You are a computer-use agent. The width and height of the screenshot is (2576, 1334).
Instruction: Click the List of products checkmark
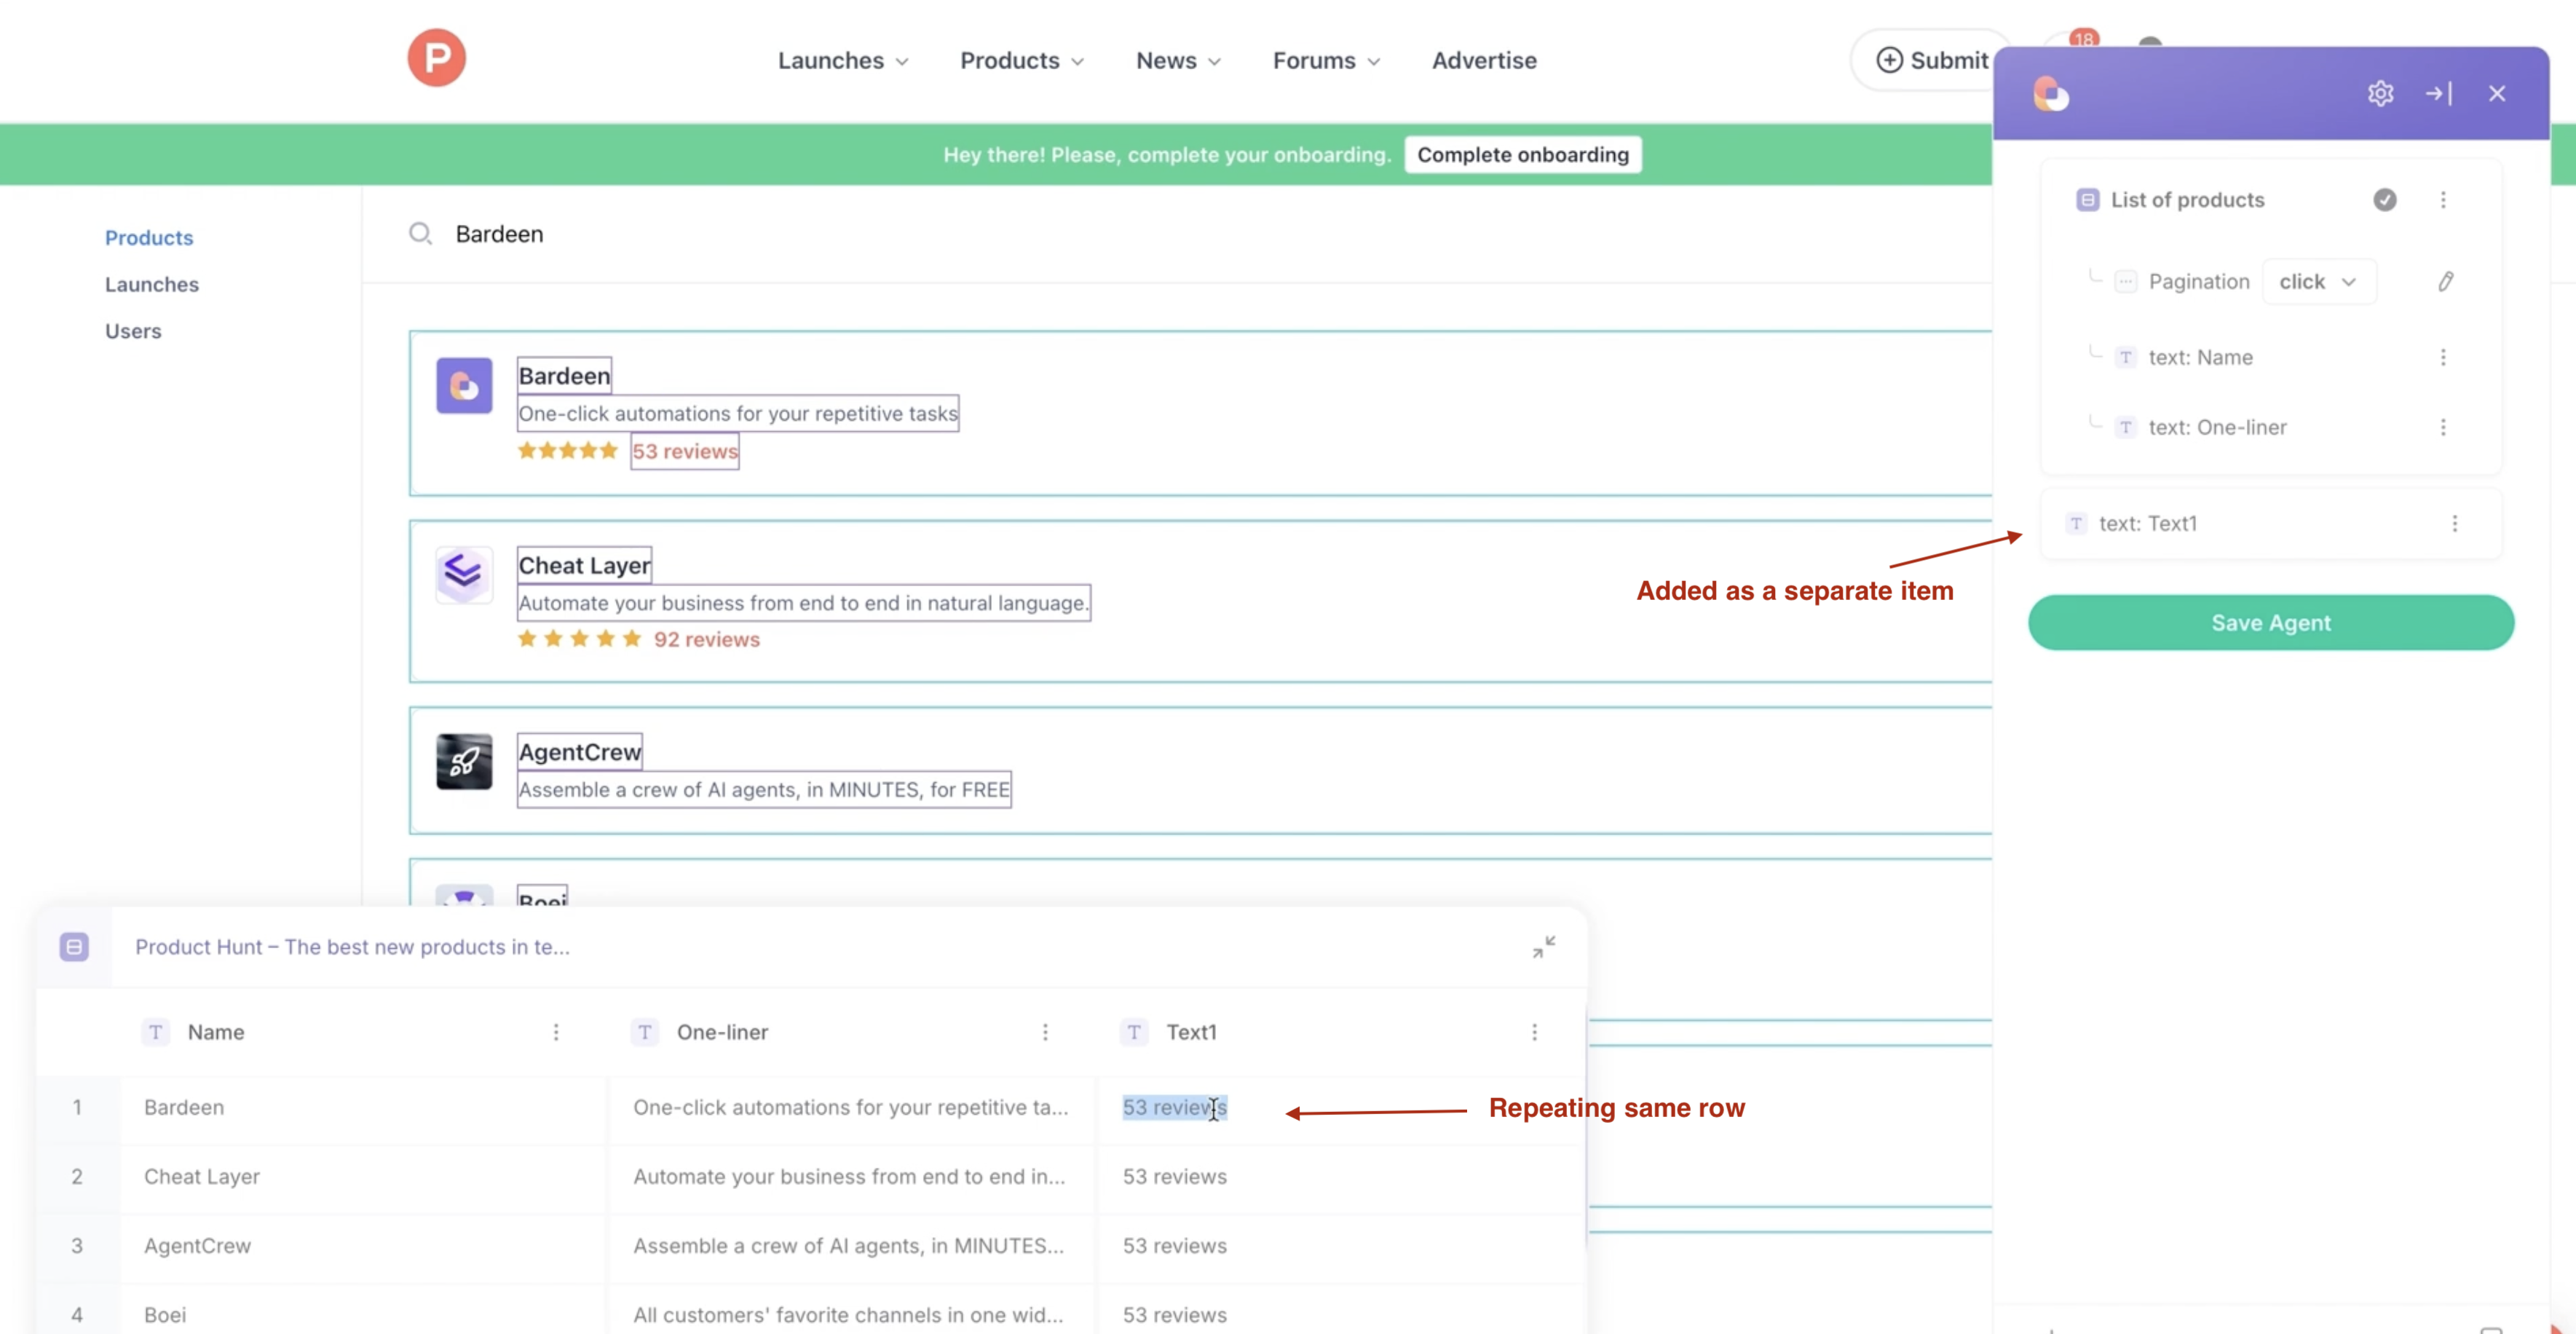pyautogui.click(x=2385, y=200)
